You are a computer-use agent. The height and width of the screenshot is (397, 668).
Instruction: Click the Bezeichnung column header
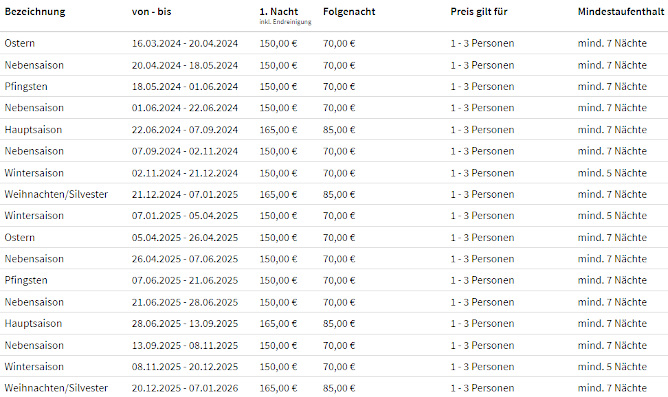click(35, 12)
